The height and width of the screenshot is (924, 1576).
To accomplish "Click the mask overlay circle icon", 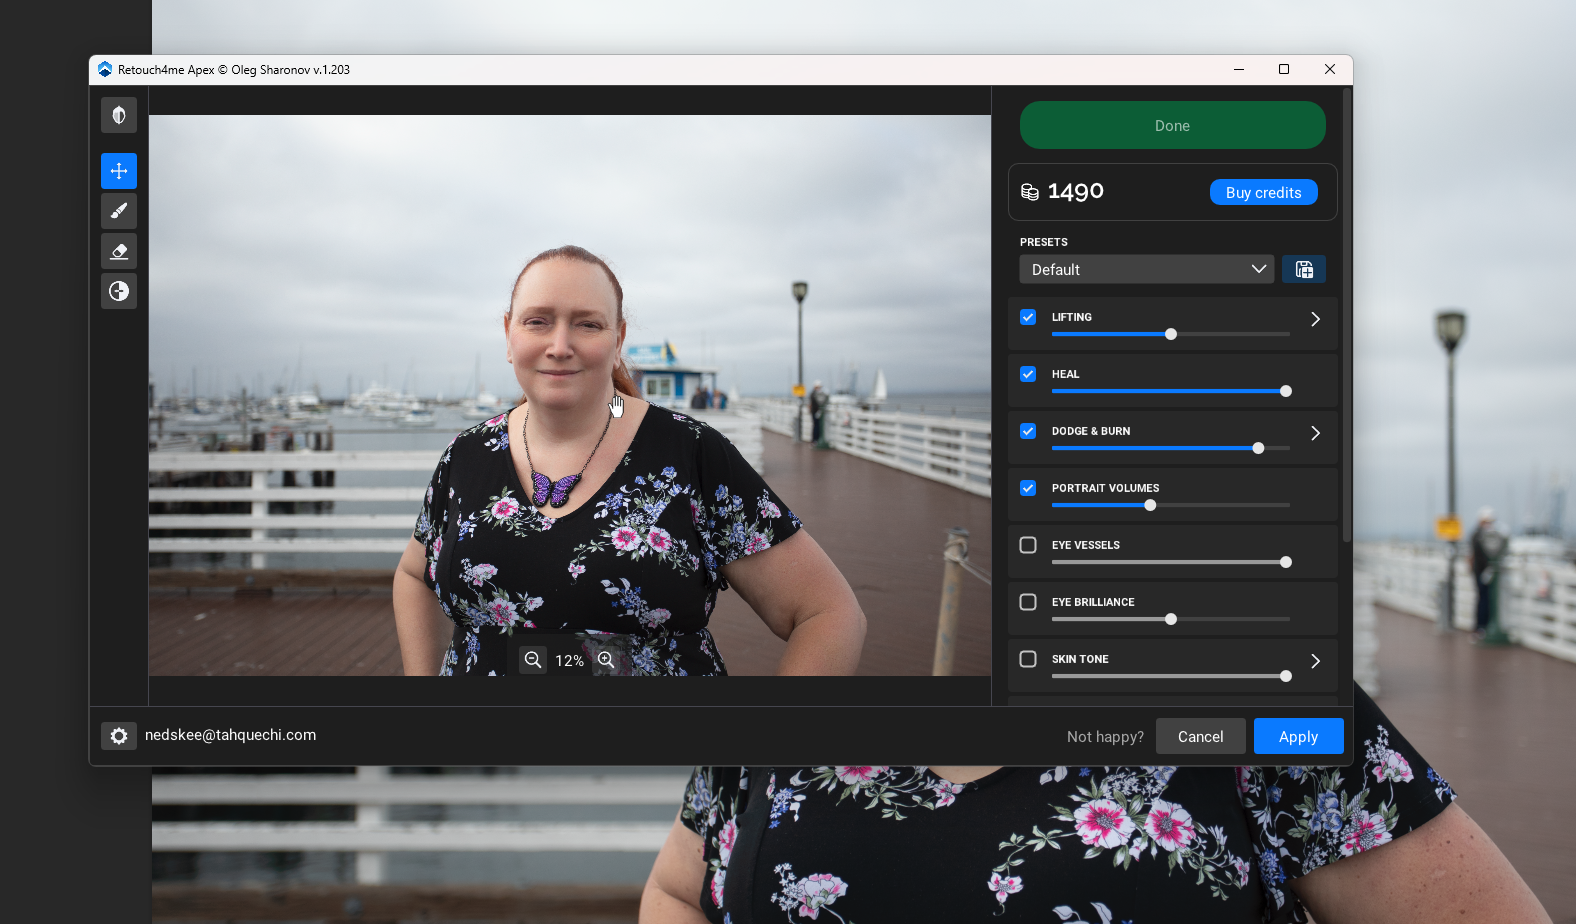I will pyautogui.click(x=119, y=291).
